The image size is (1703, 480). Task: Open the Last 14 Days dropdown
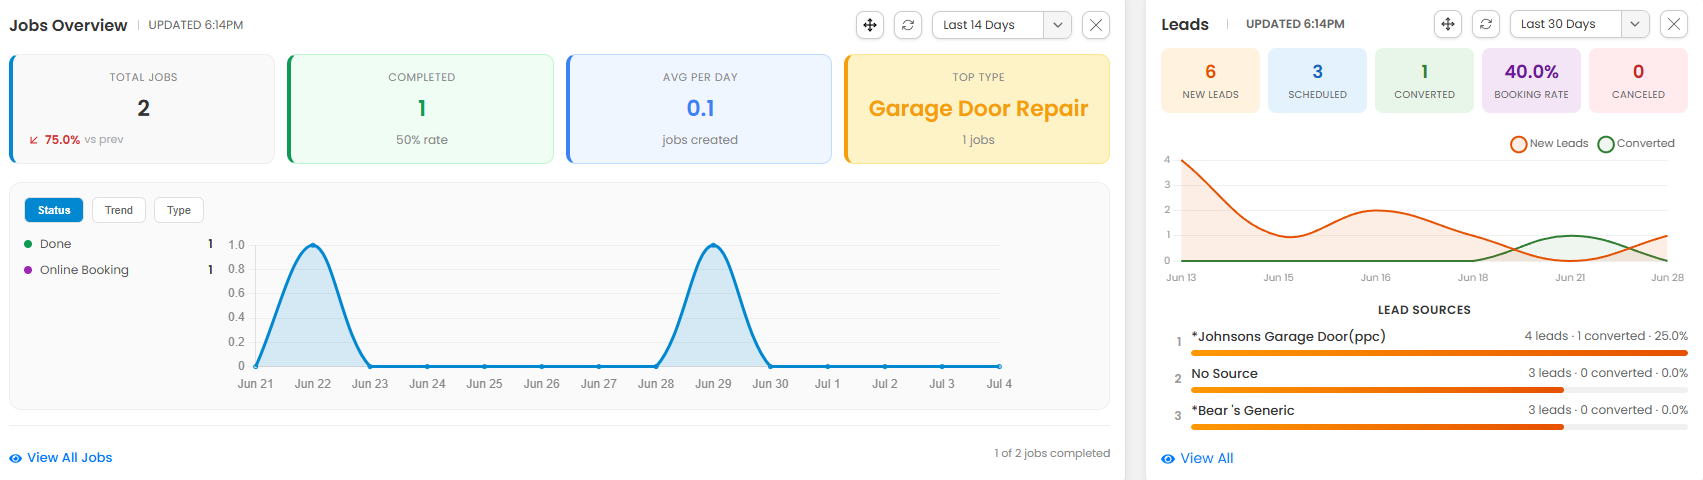pos(1002,25)
